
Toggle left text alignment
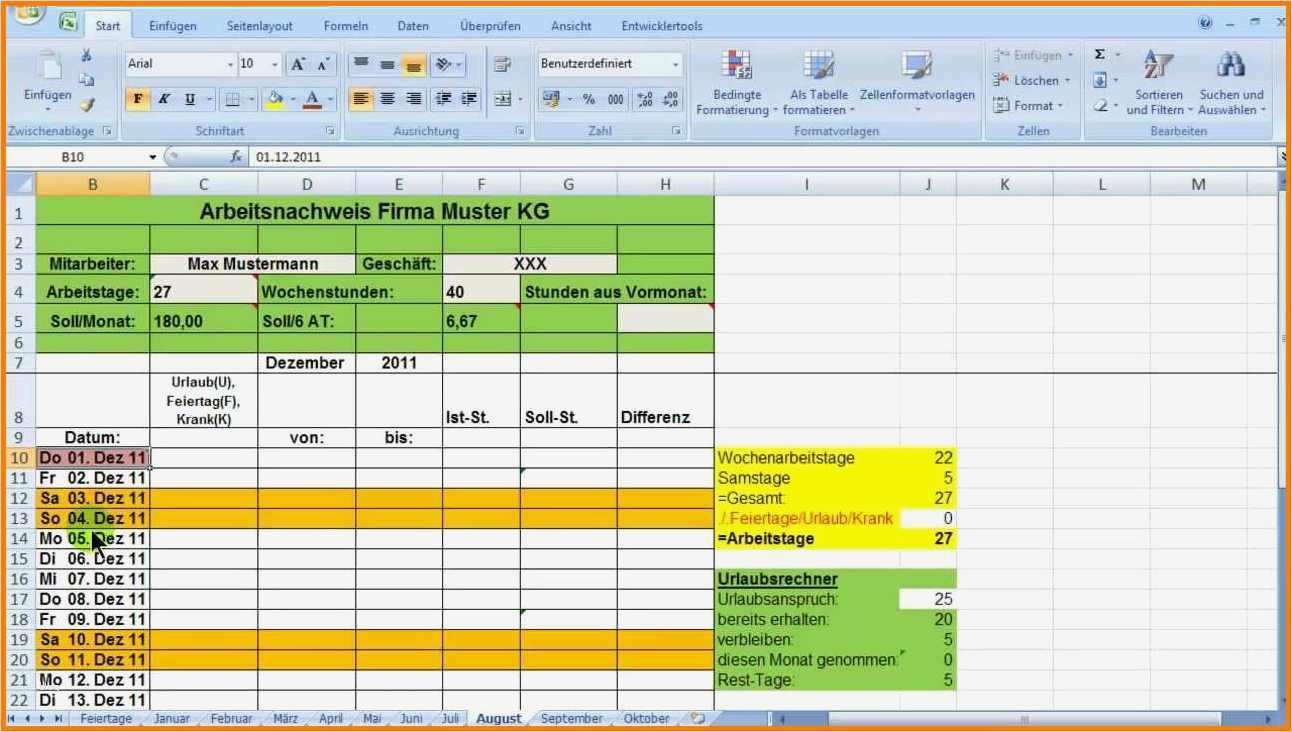(361, 99)
